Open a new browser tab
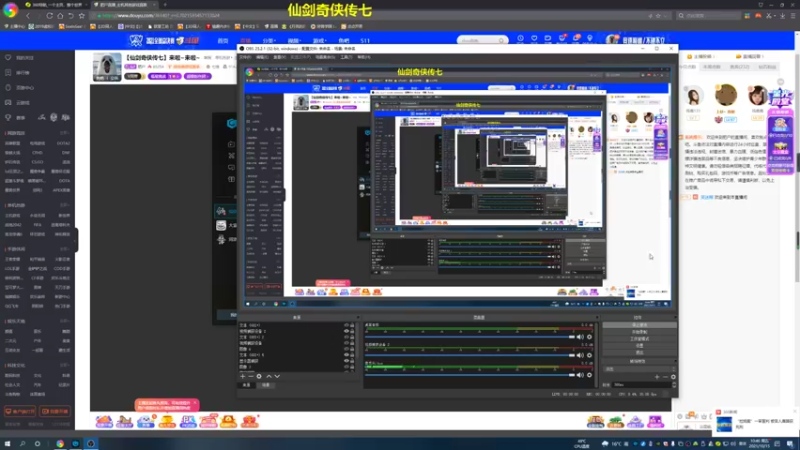Screen dimensions: 800x450 165,5
